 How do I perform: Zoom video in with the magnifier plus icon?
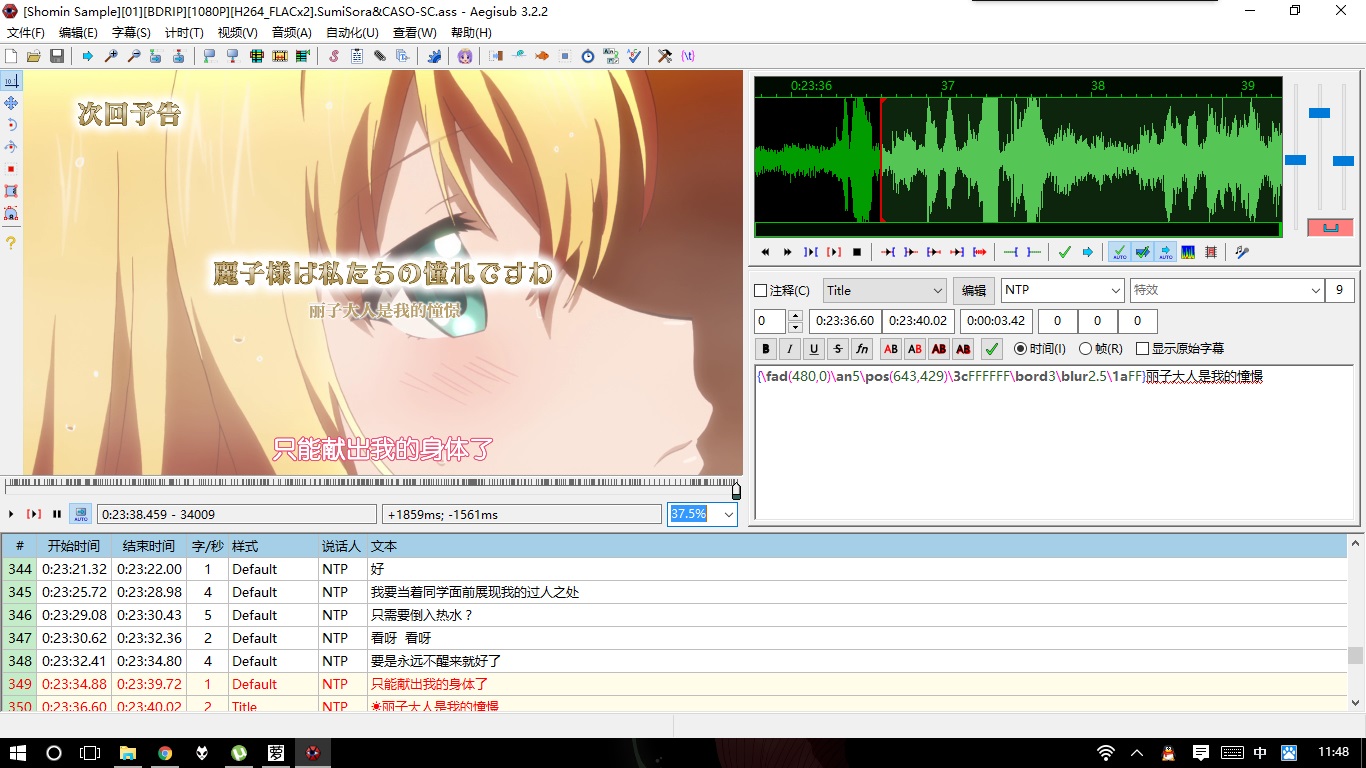coord(111,56)
